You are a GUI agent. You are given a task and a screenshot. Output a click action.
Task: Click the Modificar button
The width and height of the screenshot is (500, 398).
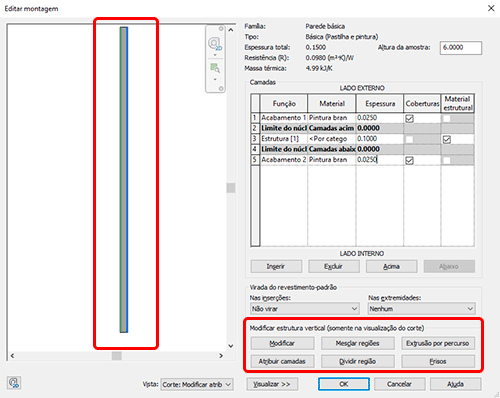point(282,343)
